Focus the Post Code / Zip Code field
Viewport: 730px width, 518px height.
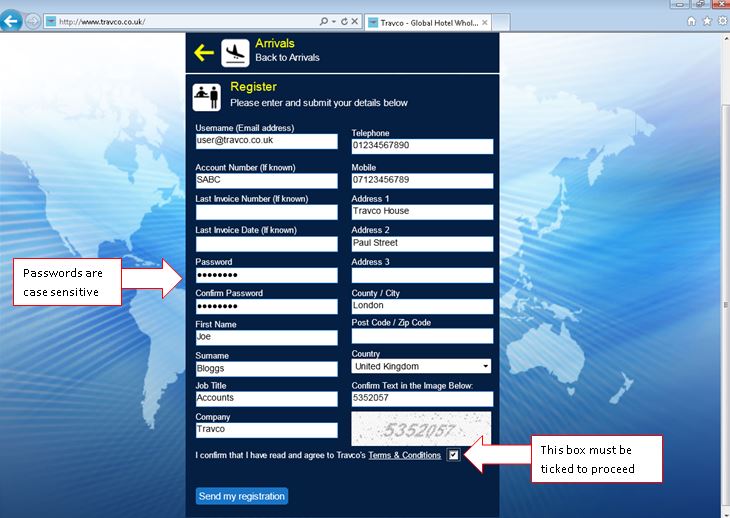coord(422,336)
